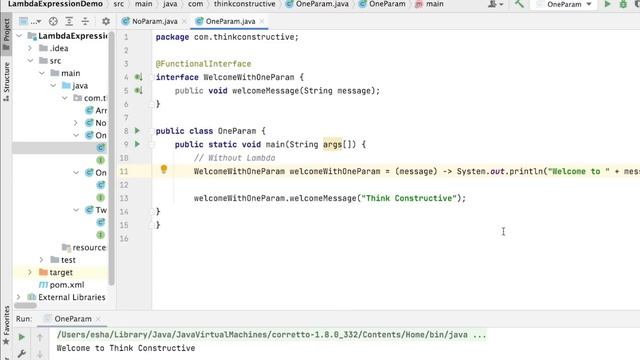Screen dimensions: 640x360
Task: Select the highlighted class row in Project tree
Action: 60,148
